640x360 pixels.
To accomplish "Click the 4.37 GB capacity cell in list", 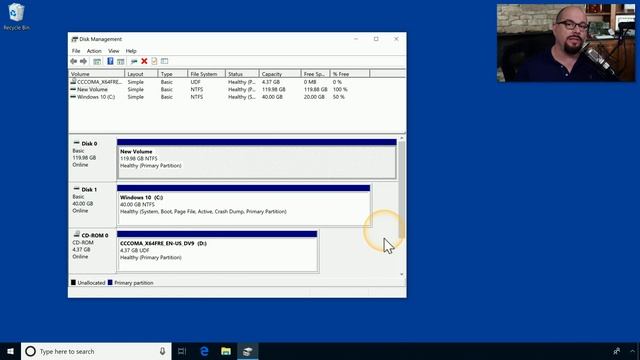I will (x=271, y=82).
